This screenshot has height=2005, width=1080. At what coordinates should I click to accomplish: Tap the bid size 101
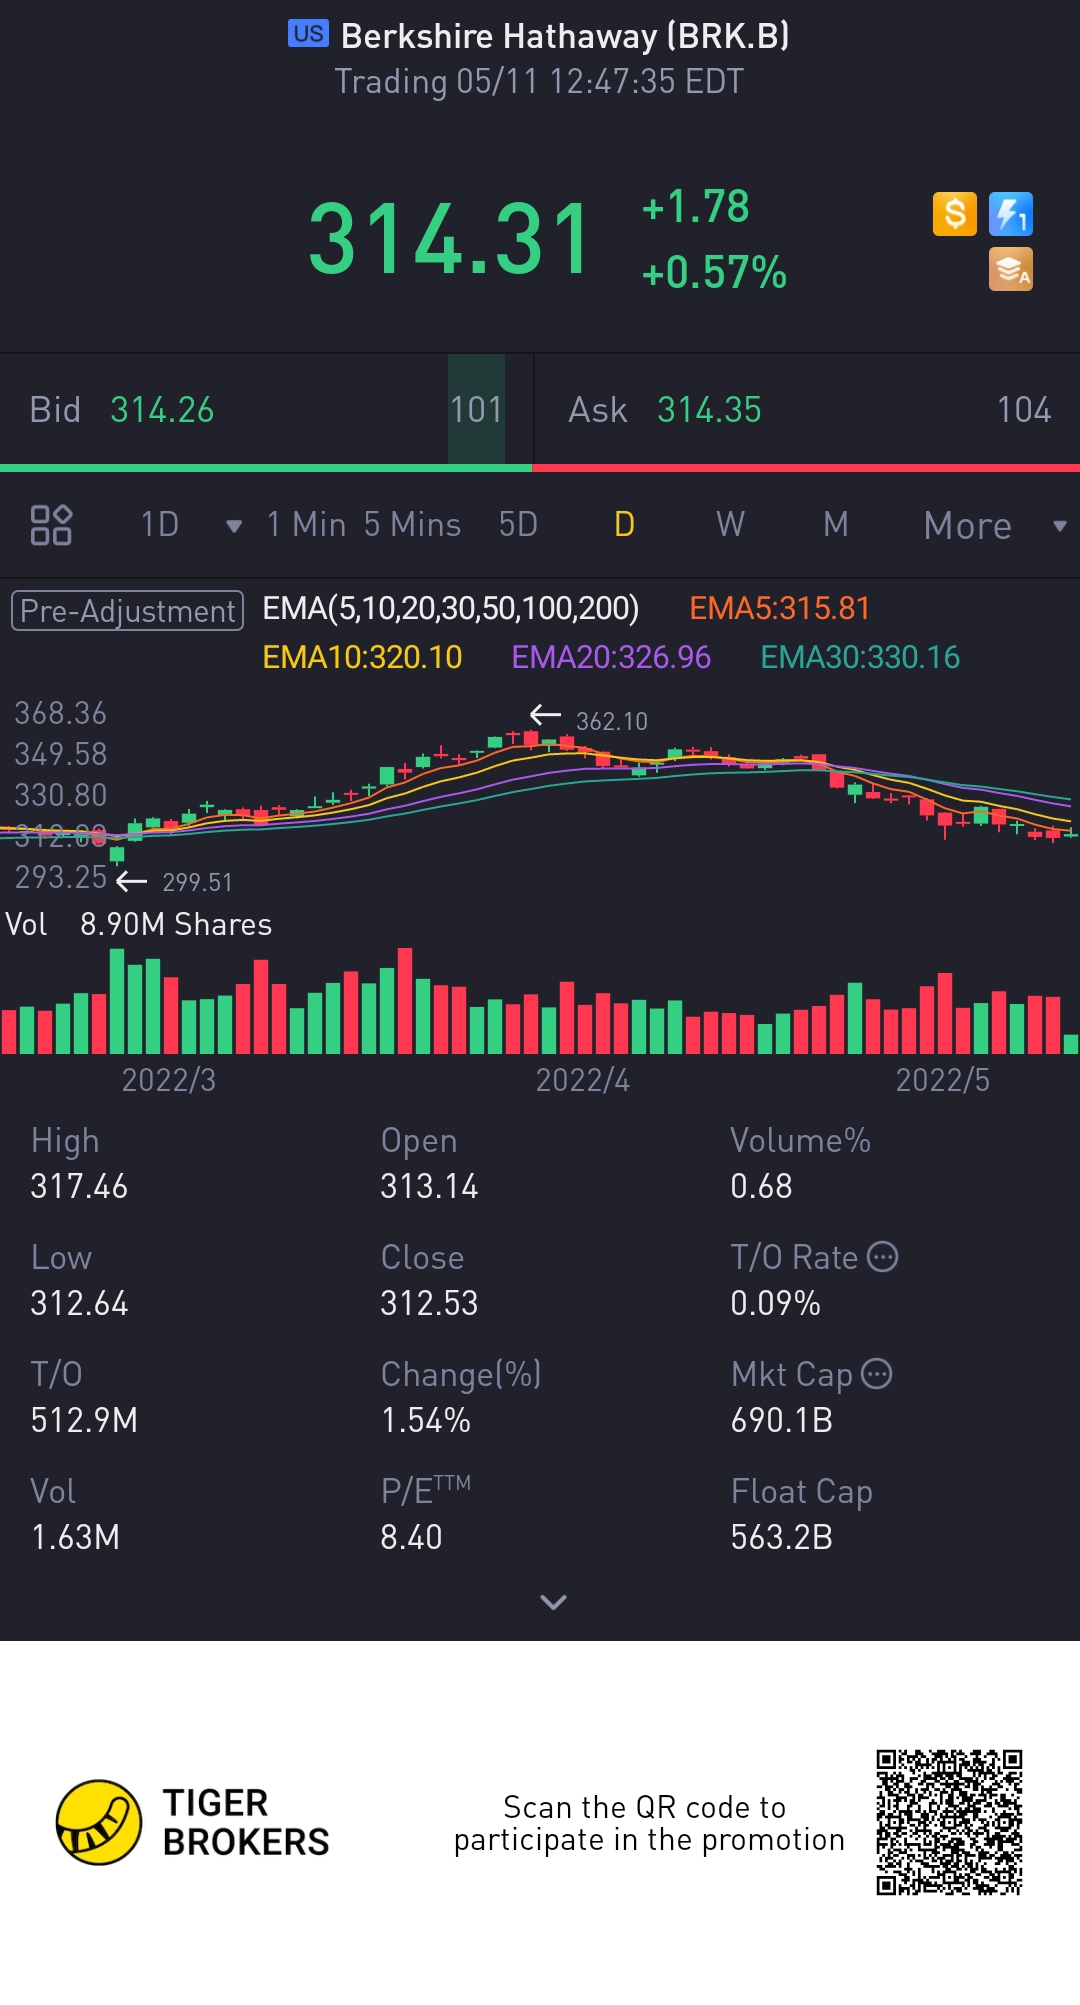click(476, 410)
